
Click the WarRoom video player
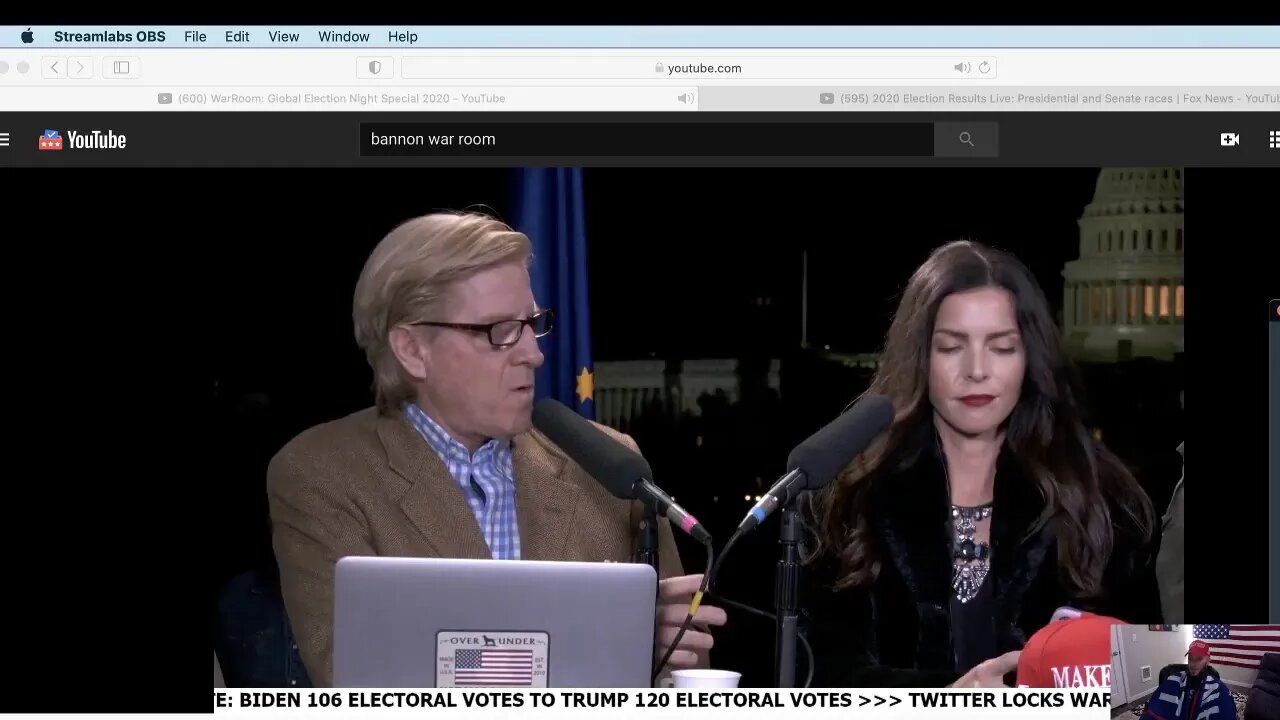698,428
